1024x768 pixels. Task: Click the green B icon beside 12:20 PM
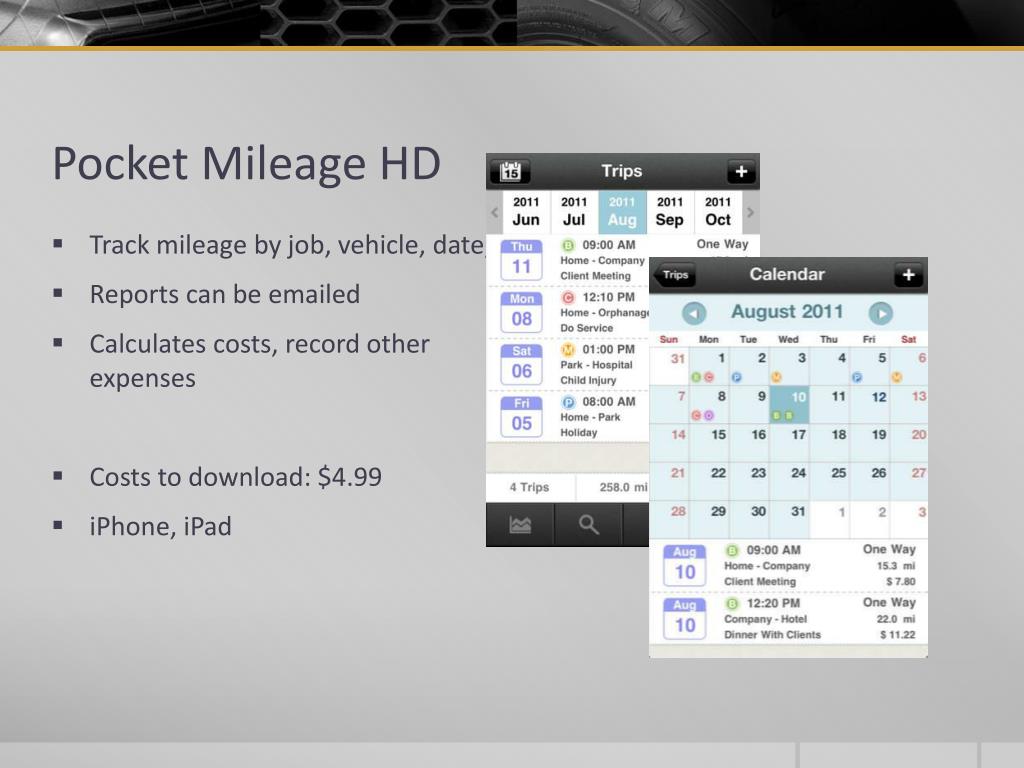732,603
